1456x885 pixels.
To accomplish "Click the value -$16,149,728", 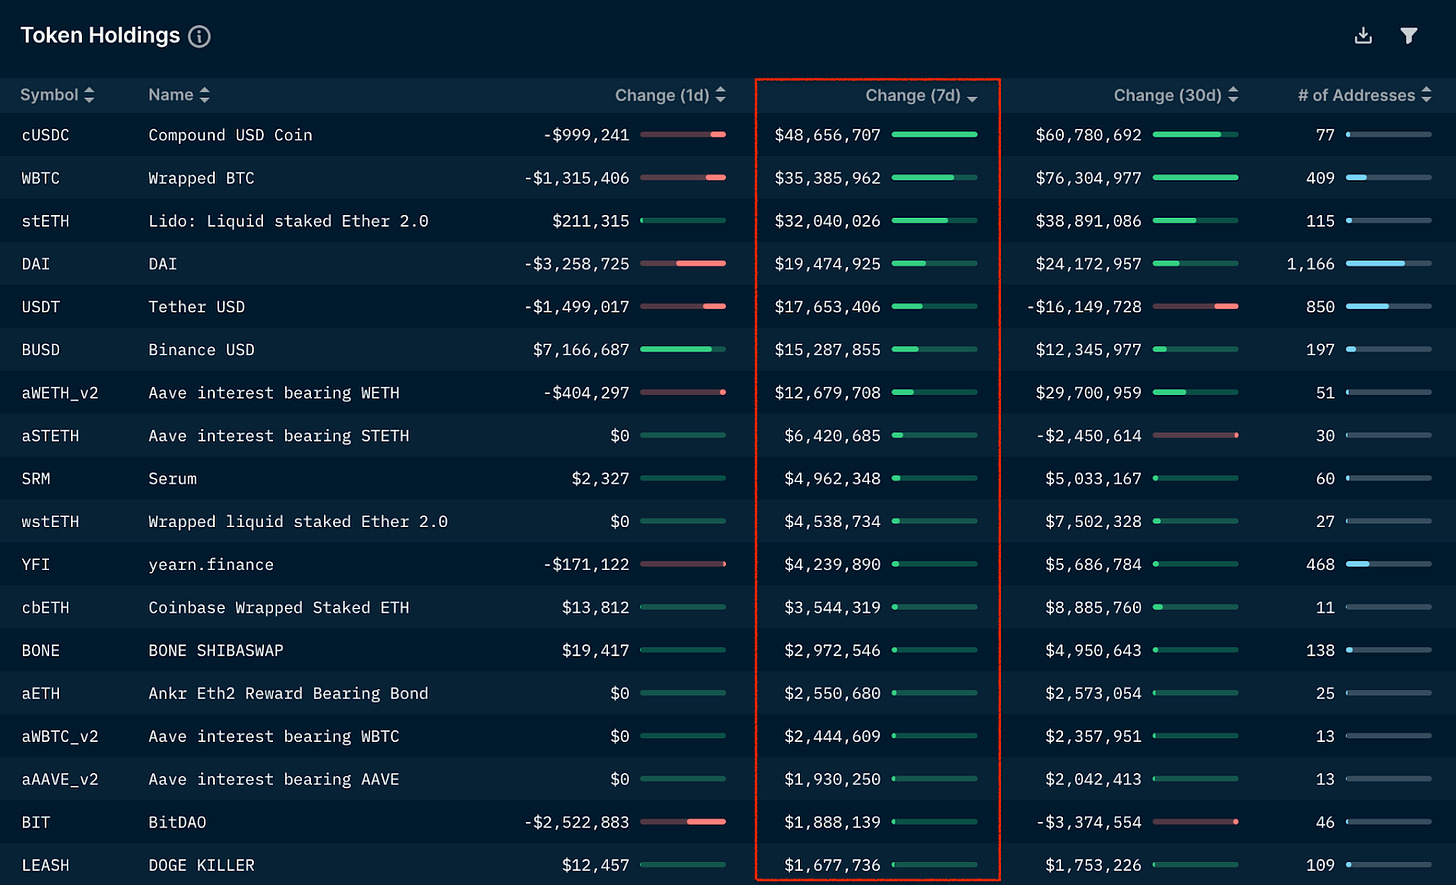I will 1084,307.
